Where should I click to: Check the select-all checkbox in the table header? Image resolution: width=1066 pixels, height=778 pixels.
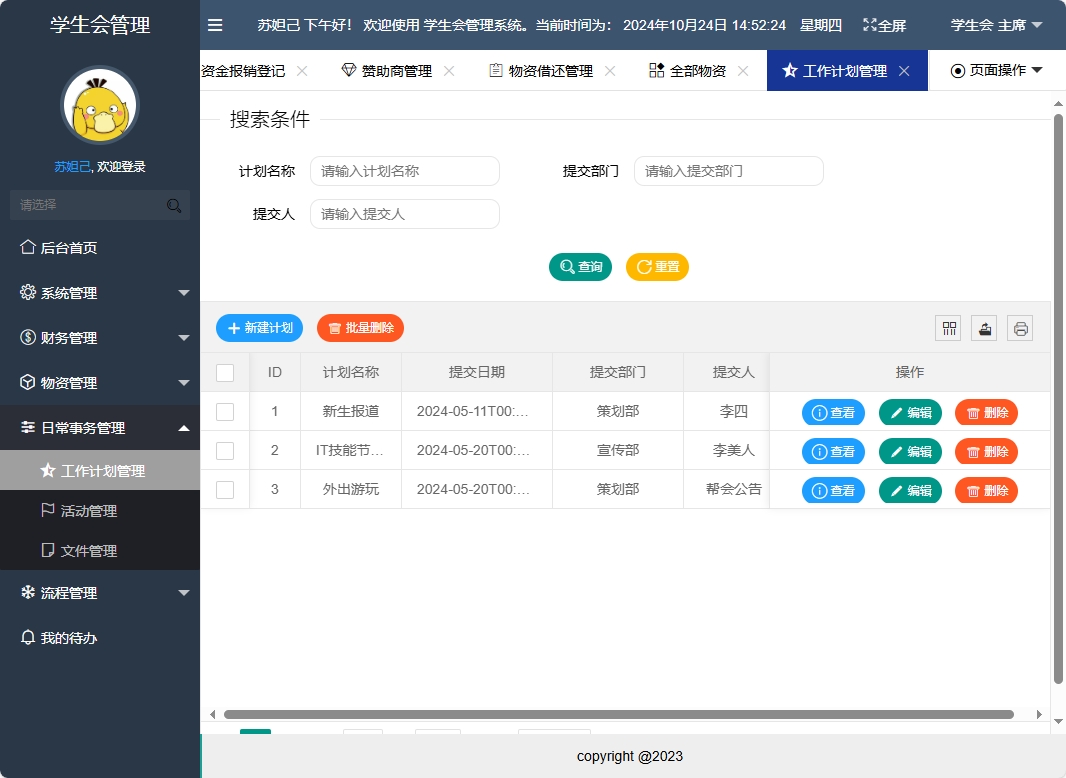[225, 371]
